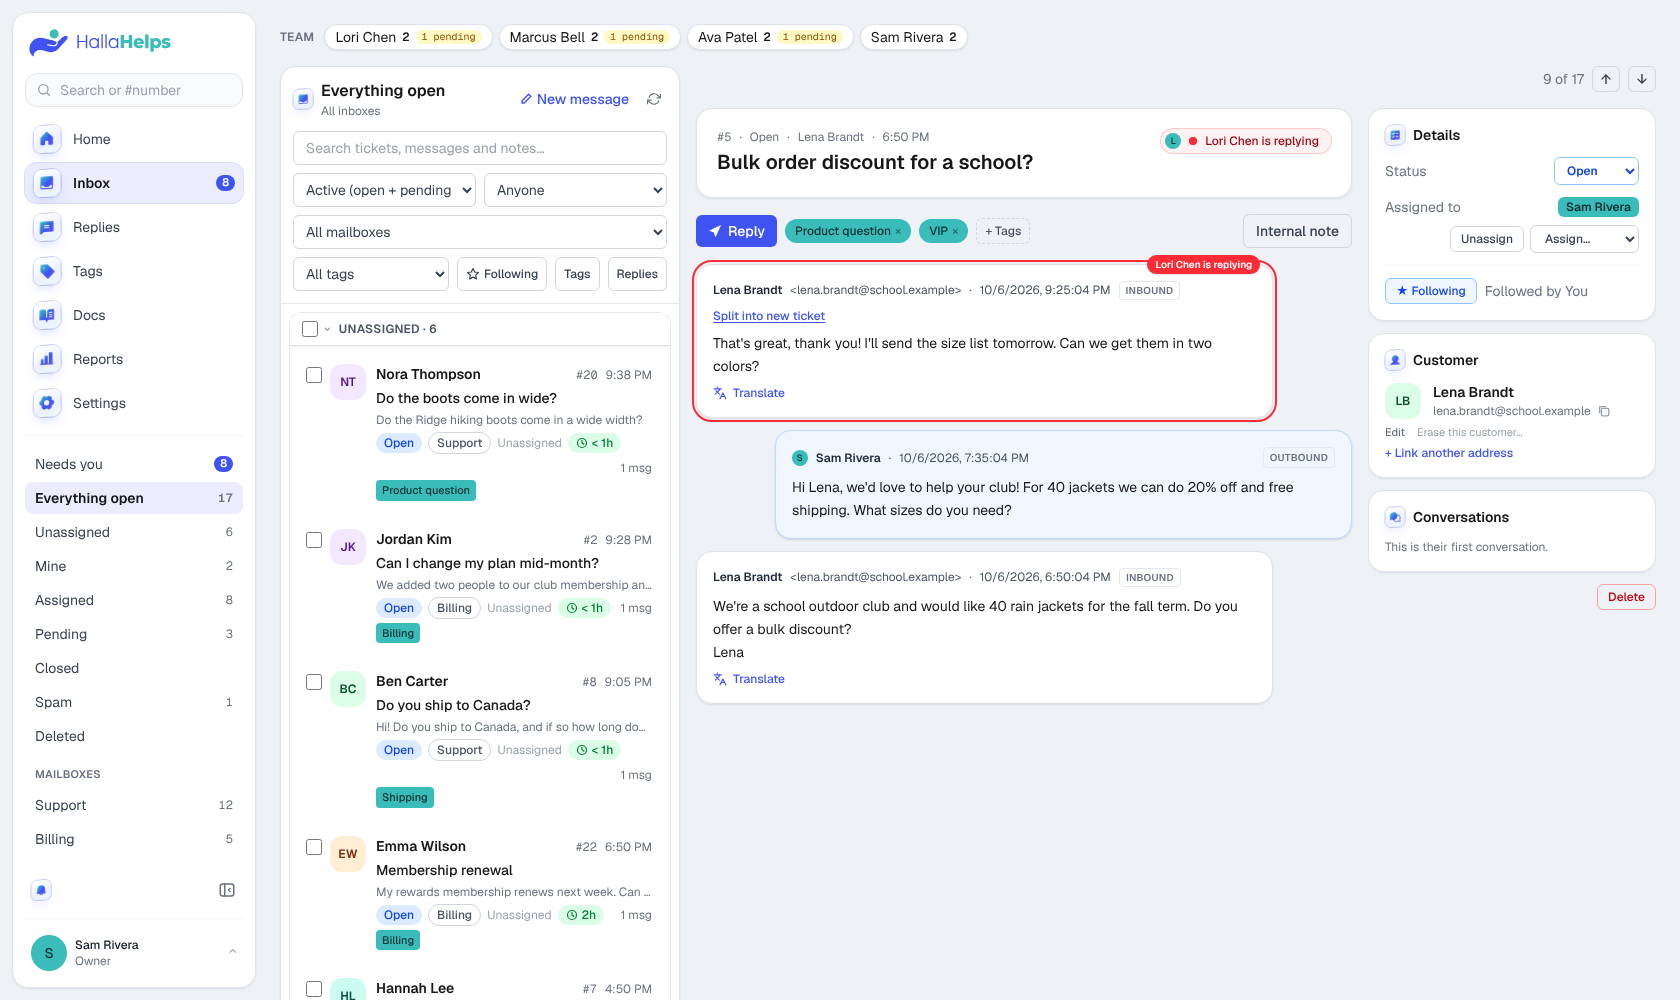1680x1000 pixels.
Task: Check Jordan Kim's ticket checkbox
Action: point(314,540)
